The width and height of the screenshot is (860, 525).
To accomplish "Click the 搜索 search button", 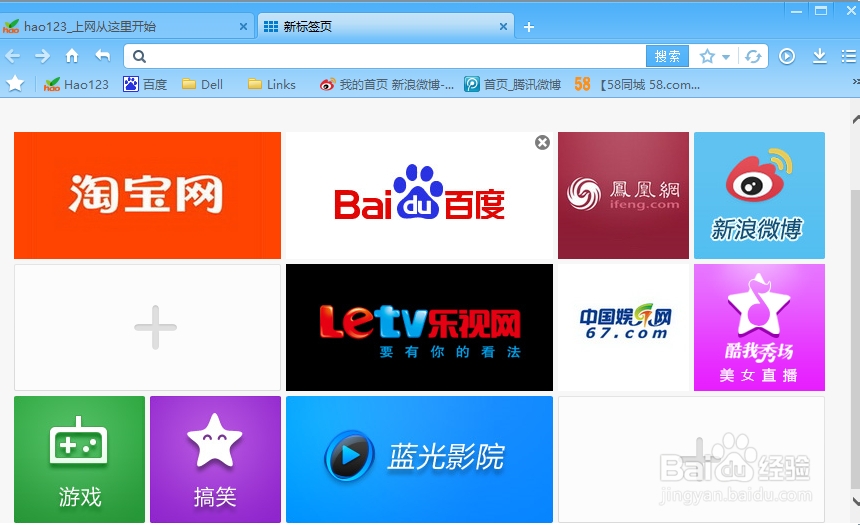I will pos(667,56).
